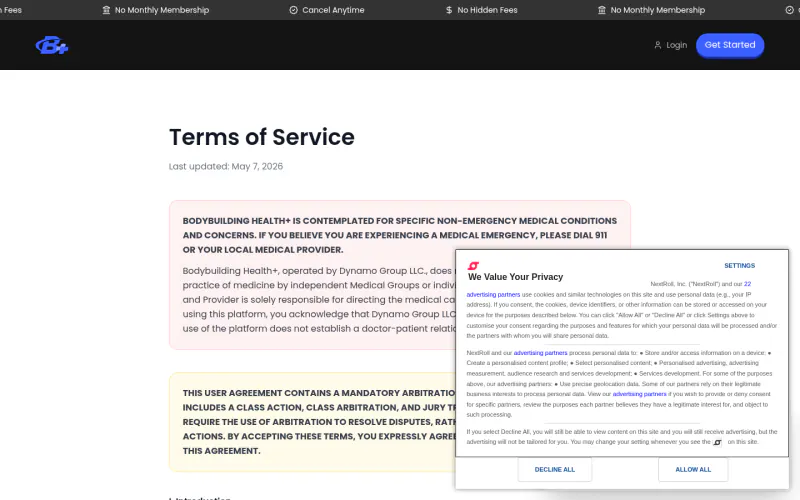Allow all cookies

(x=693, y=469)
